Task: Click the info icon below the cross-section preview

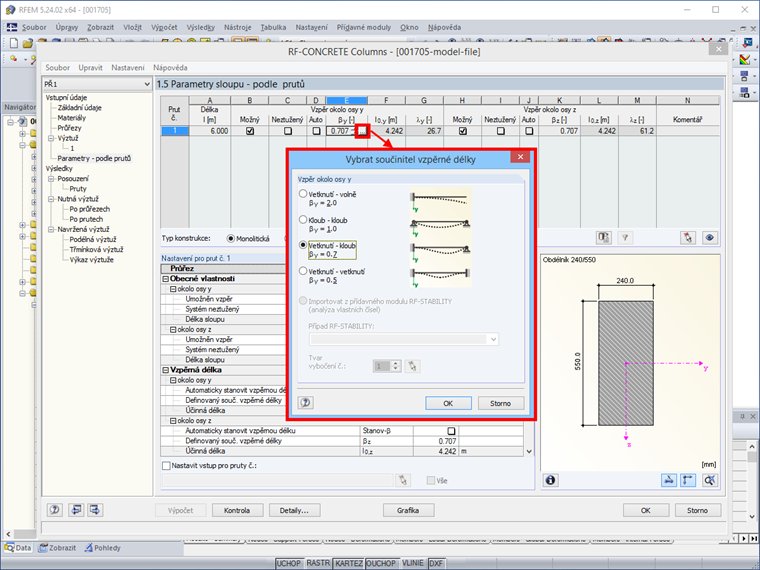Action: click(550, 480)
